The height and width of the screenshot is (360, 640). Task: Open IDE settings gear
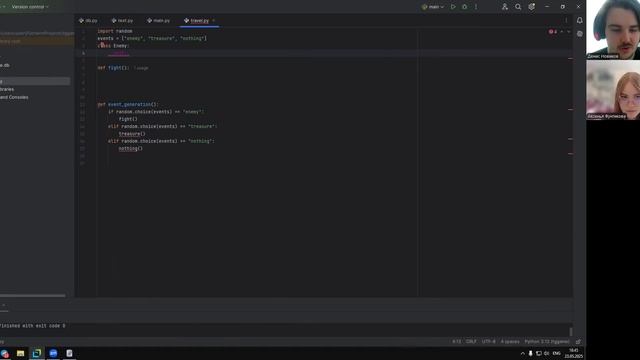(531, 7)
